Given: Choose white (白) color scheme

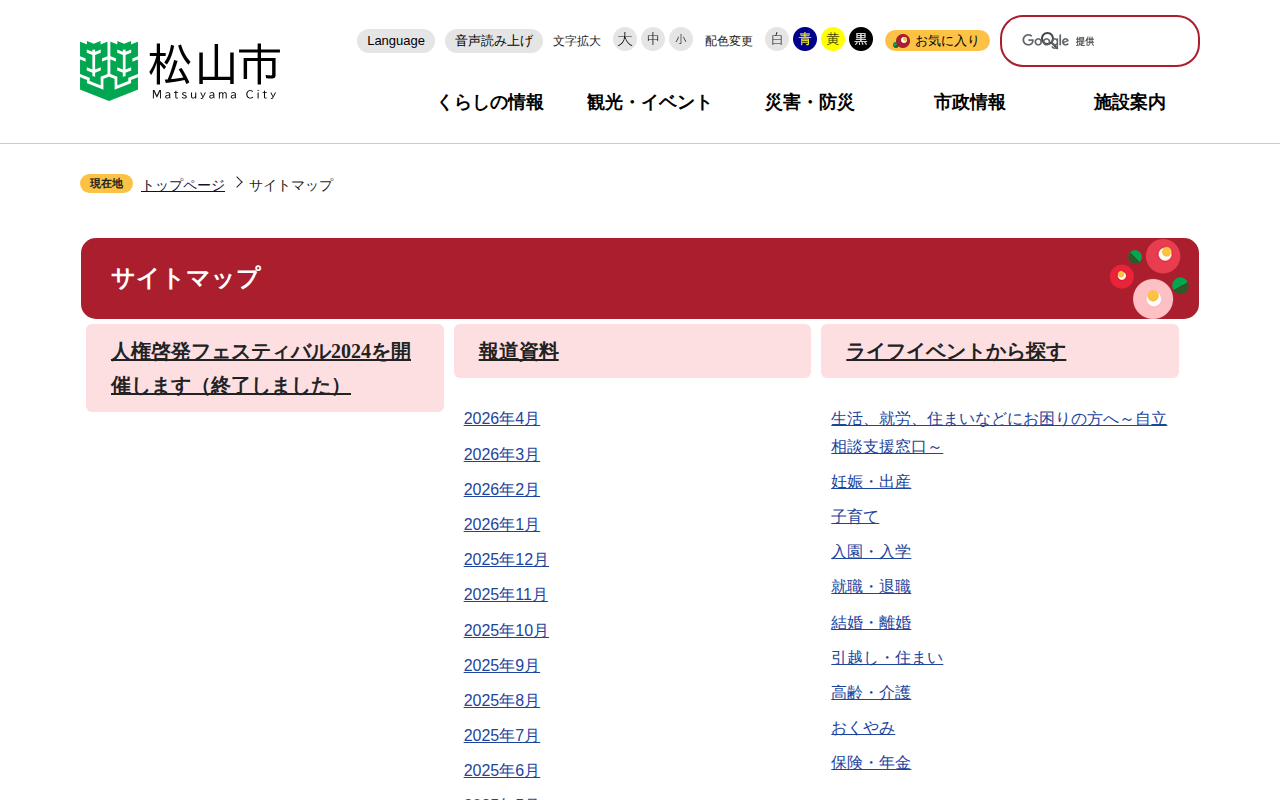Looking at the screenshot, I should [x=777, y=39].
